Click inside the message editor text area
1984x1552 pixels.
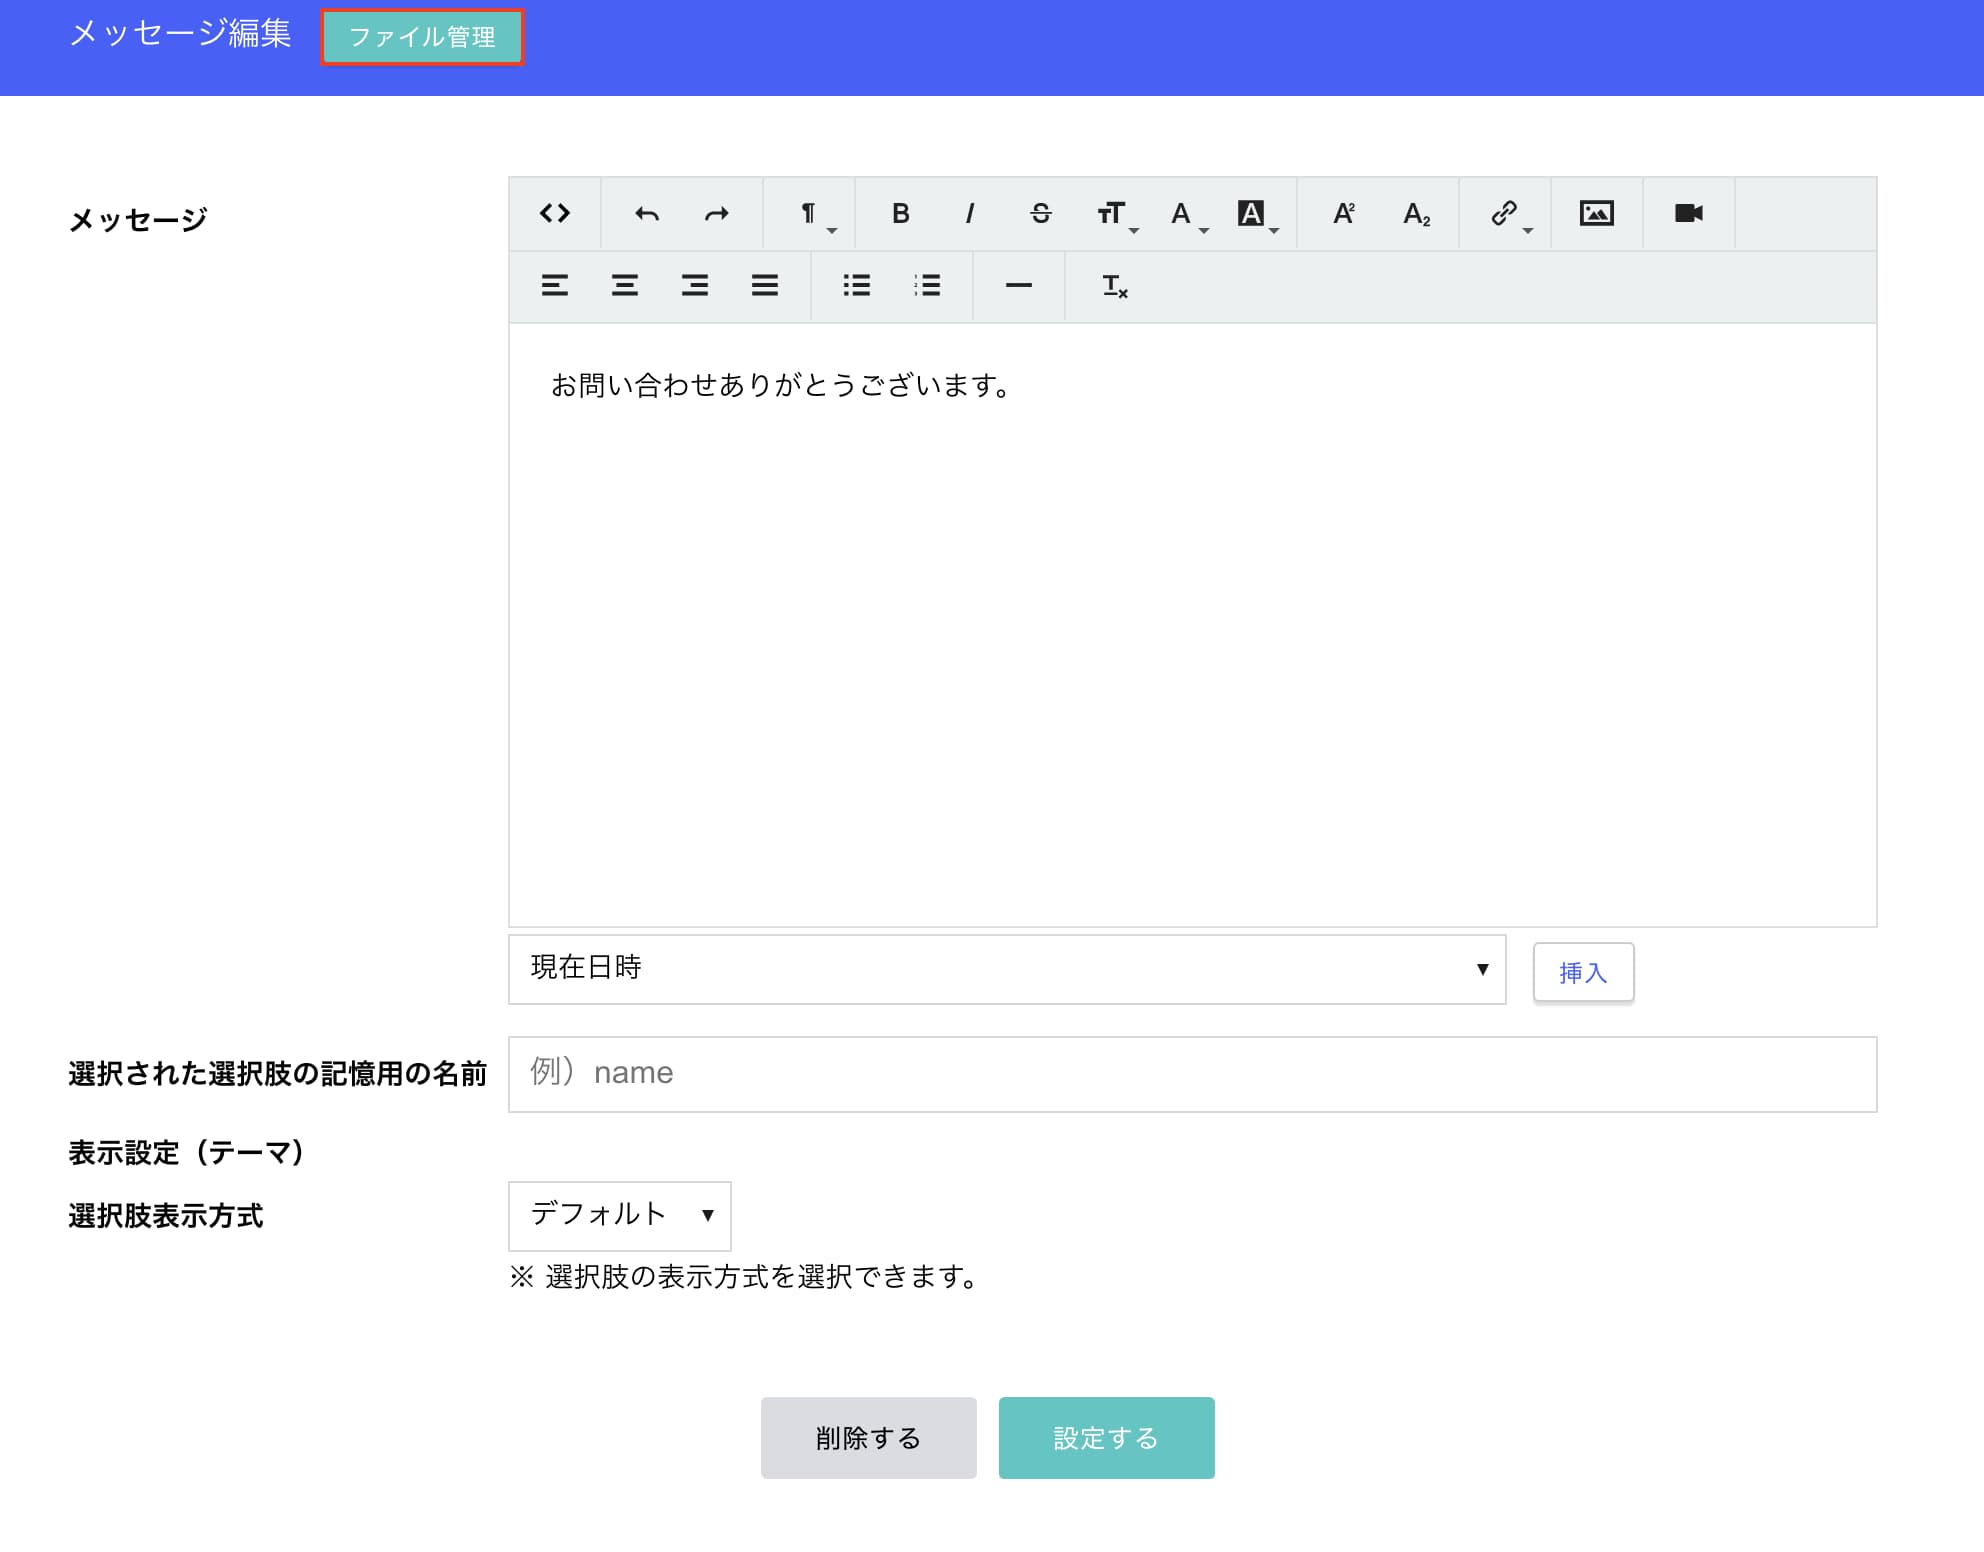click(1192, 625)
